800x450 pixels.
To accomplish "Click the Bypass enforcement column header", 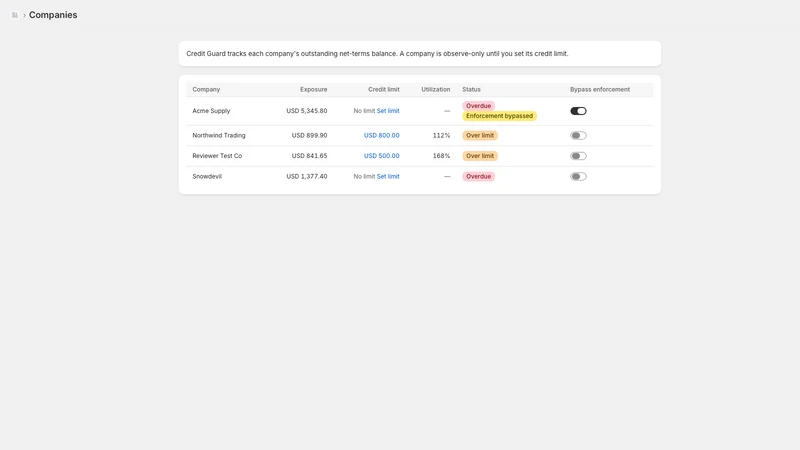I will coord(599,89).
